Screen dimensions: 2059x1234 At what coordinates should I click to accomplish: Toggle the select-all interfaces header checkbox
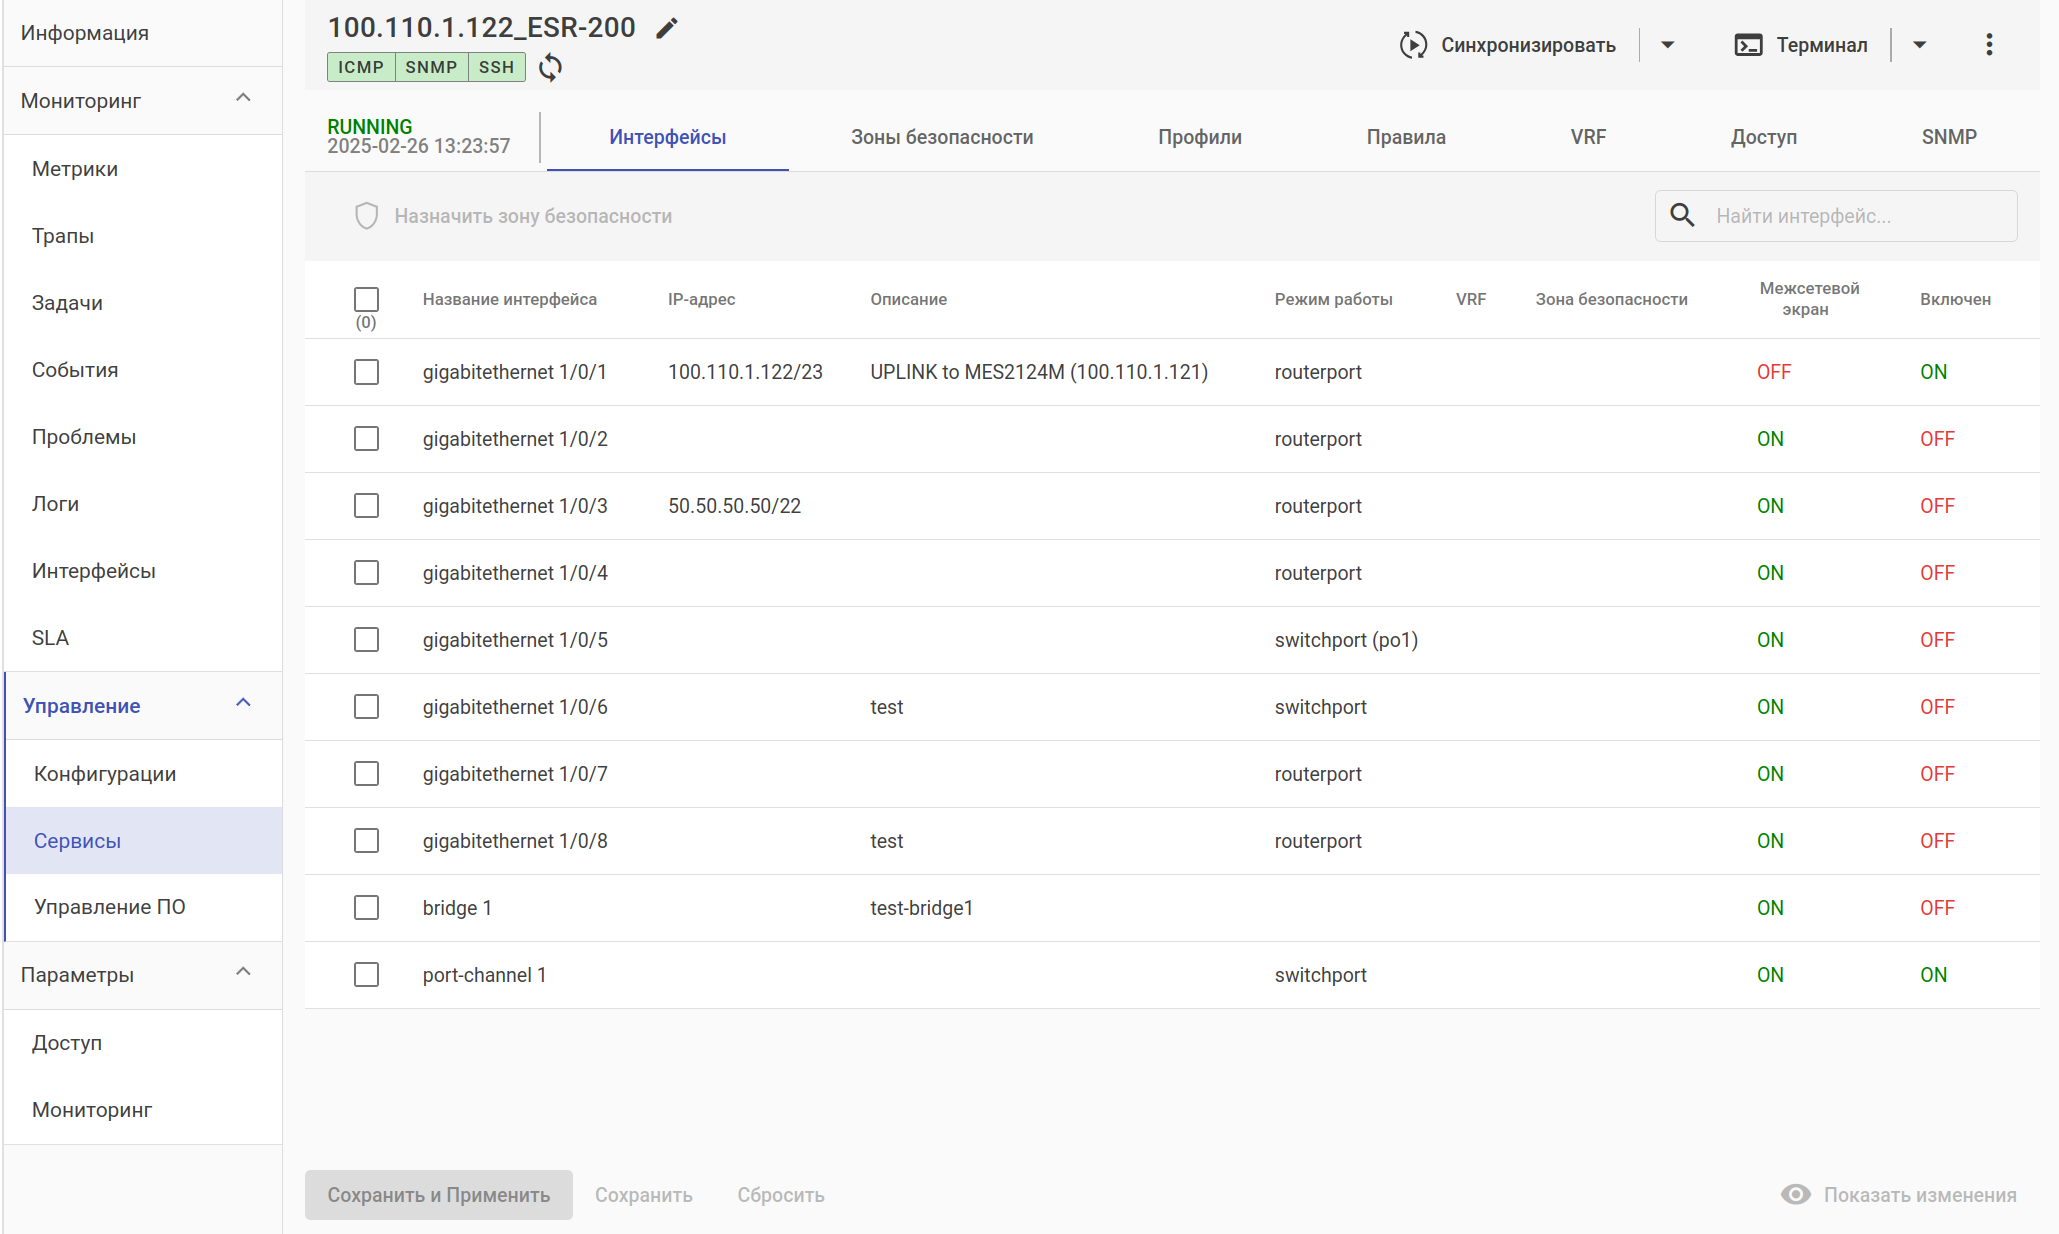(x=367, y=299)
